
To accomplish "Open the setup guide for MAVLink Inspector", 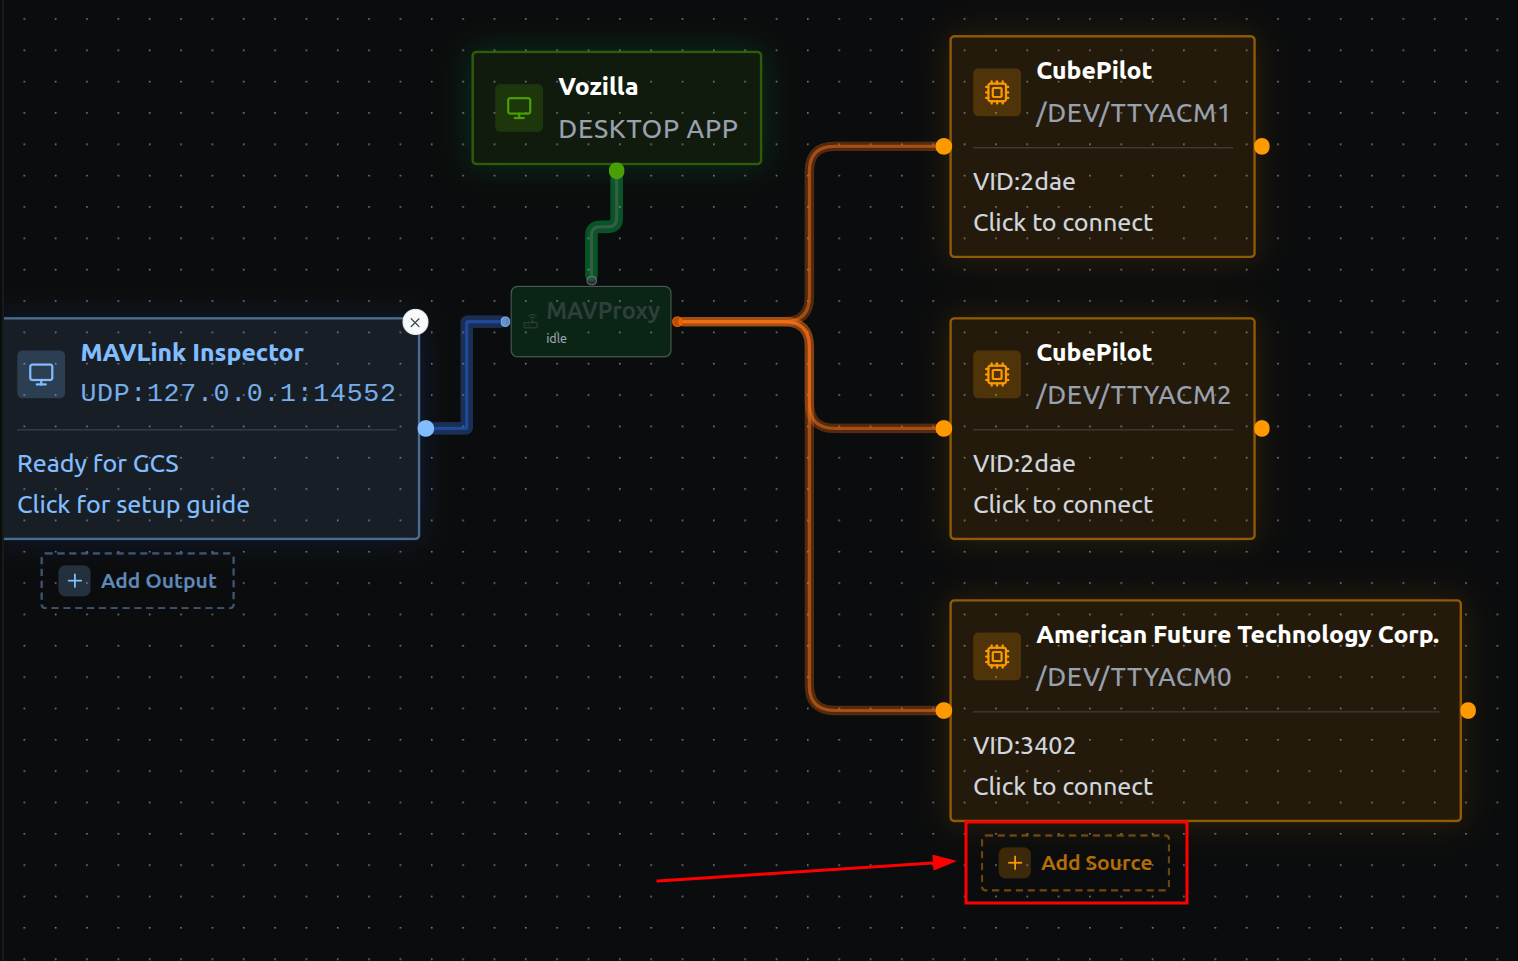I will (x=133, y=505).
